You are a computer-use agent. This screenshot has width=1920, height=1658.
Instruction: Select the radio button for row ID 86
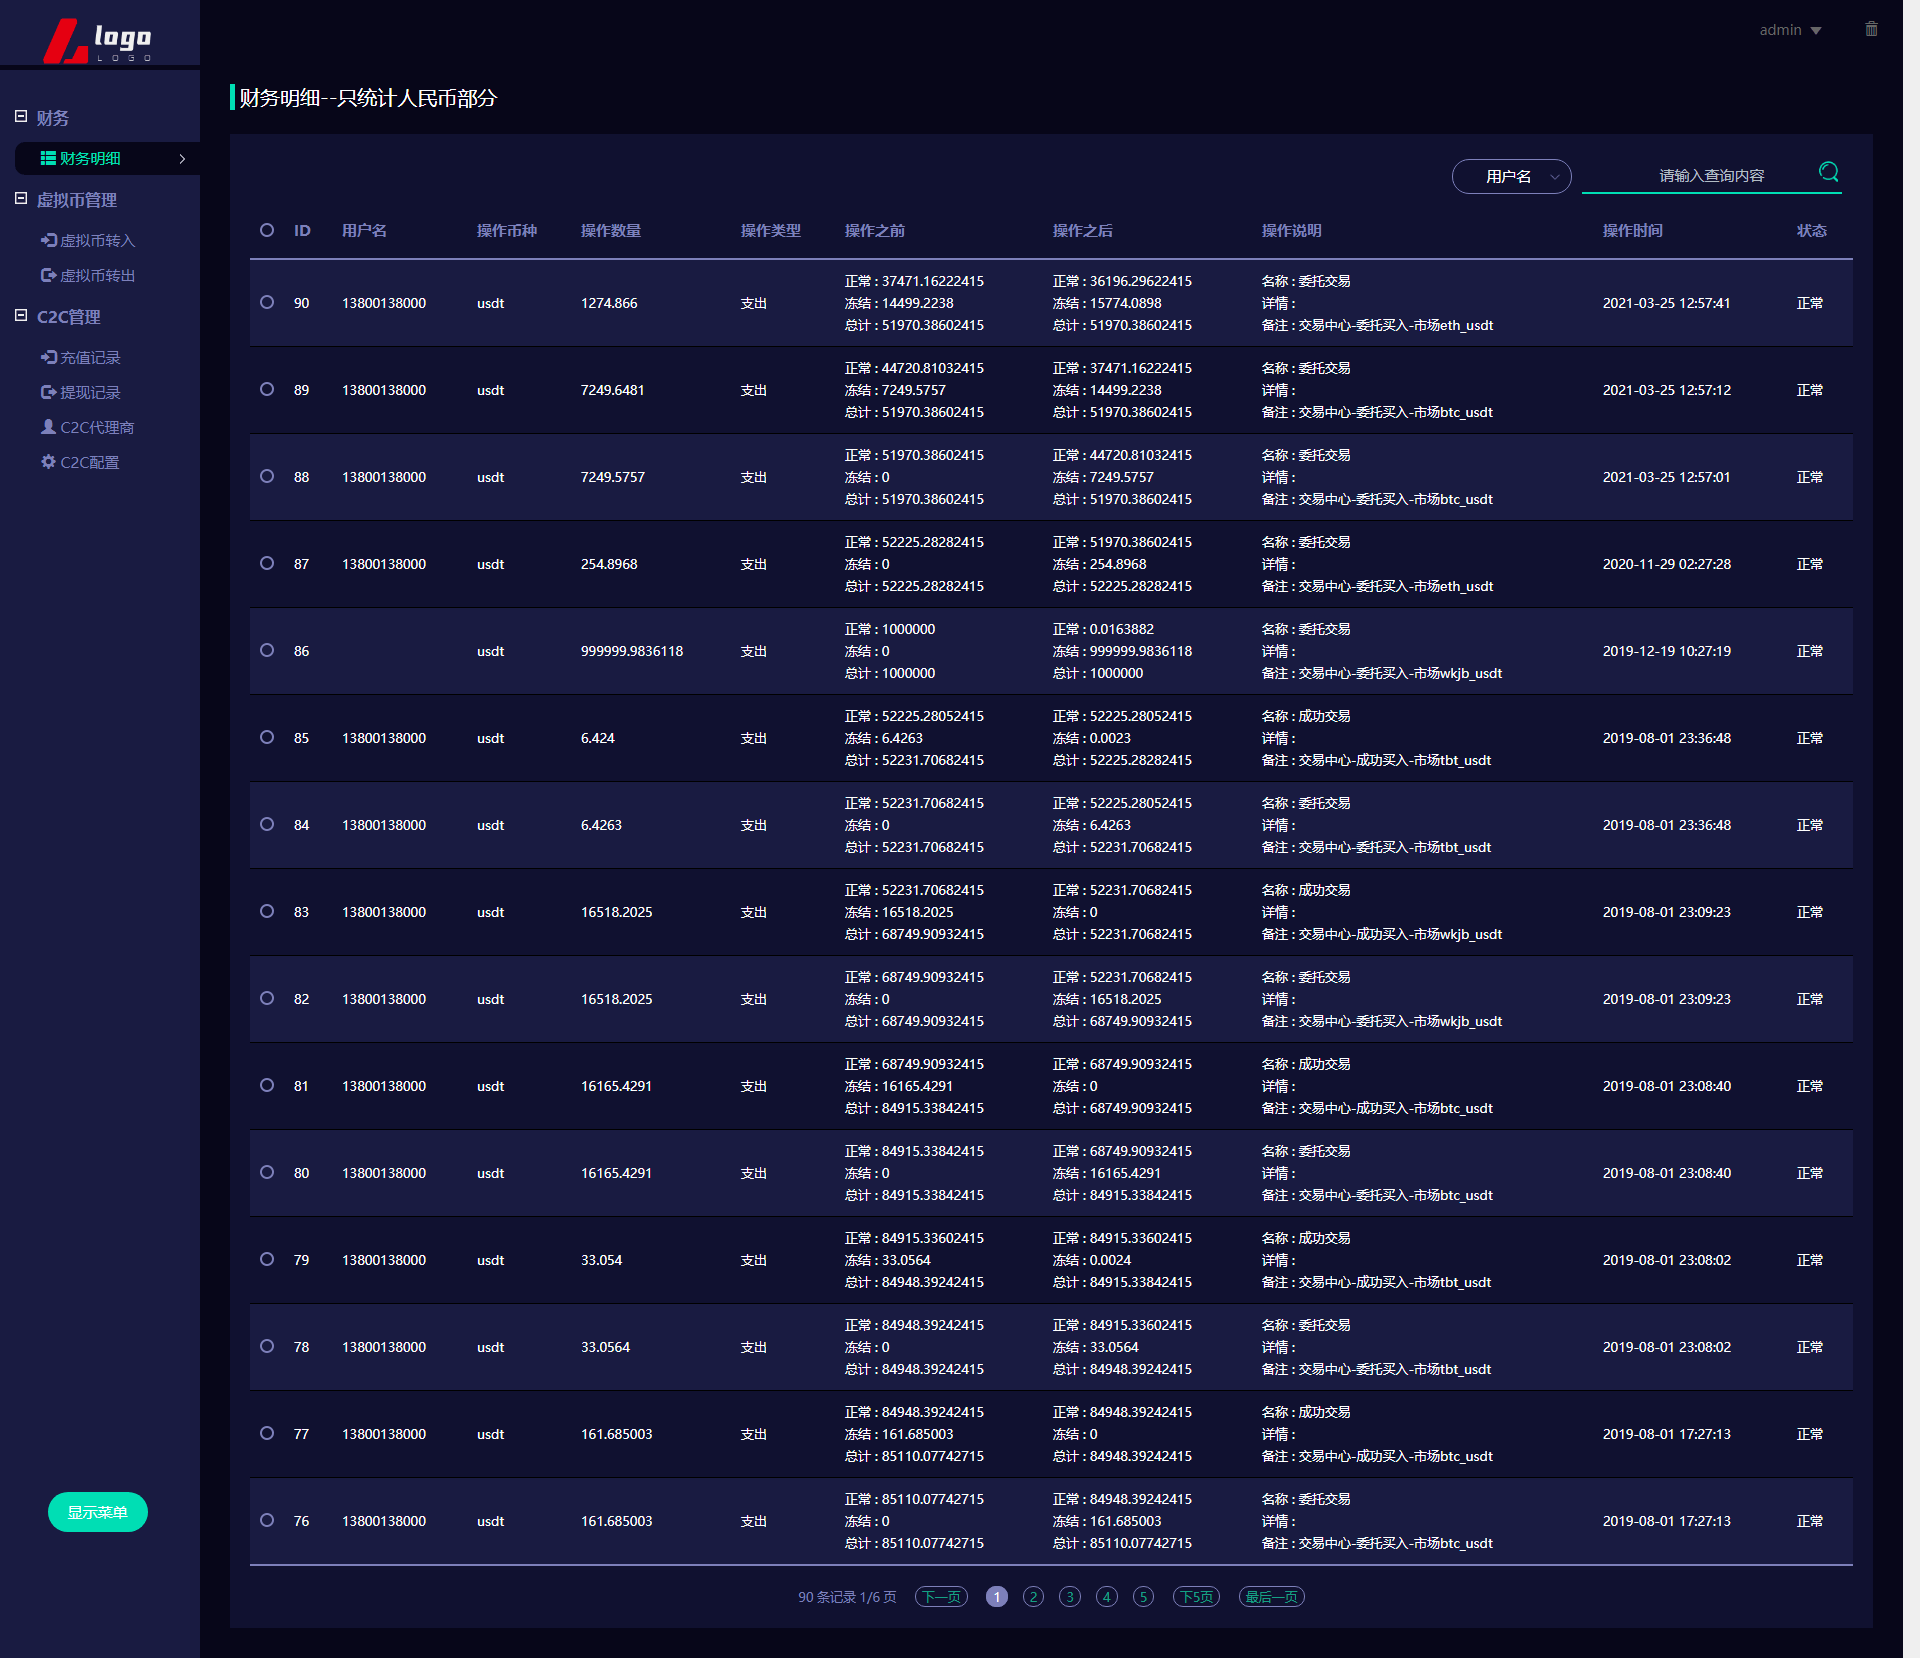coord(267,650)
